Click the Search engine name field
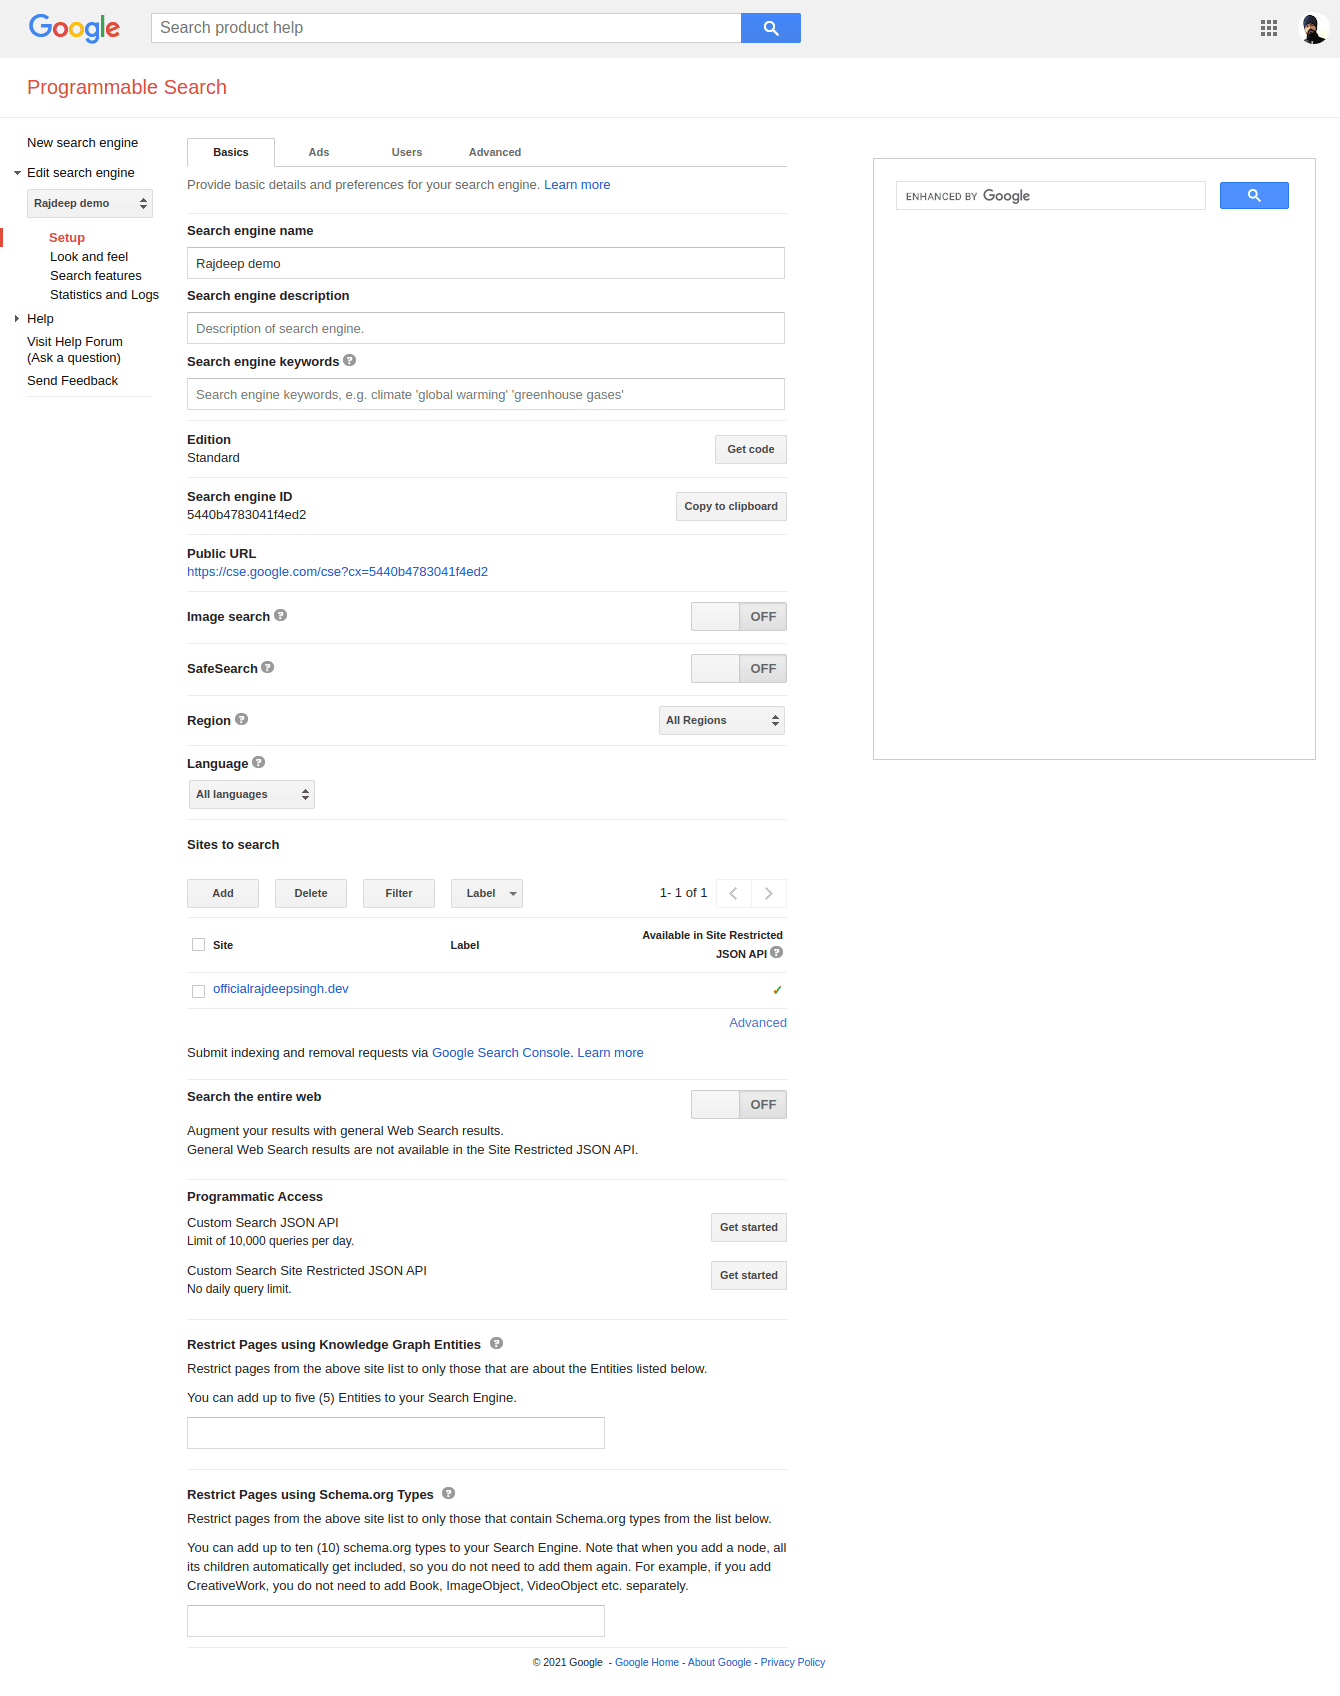Image resolution: width=1340 pixels, height=1696 pixels. pyautogui.click(x=486, y=263)
